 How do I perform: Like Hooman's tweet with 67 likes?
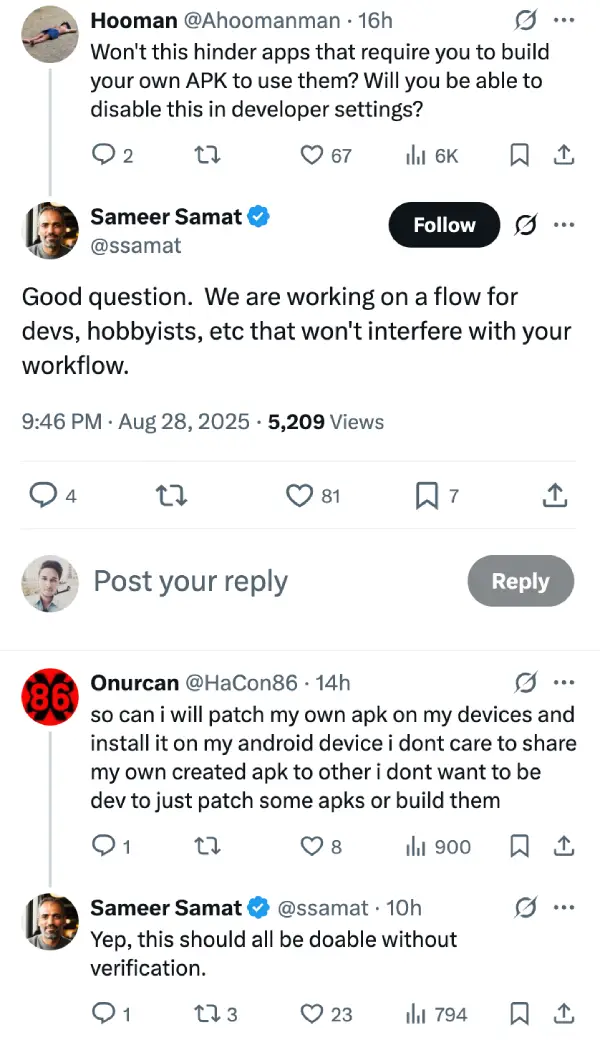coord(326,155)
